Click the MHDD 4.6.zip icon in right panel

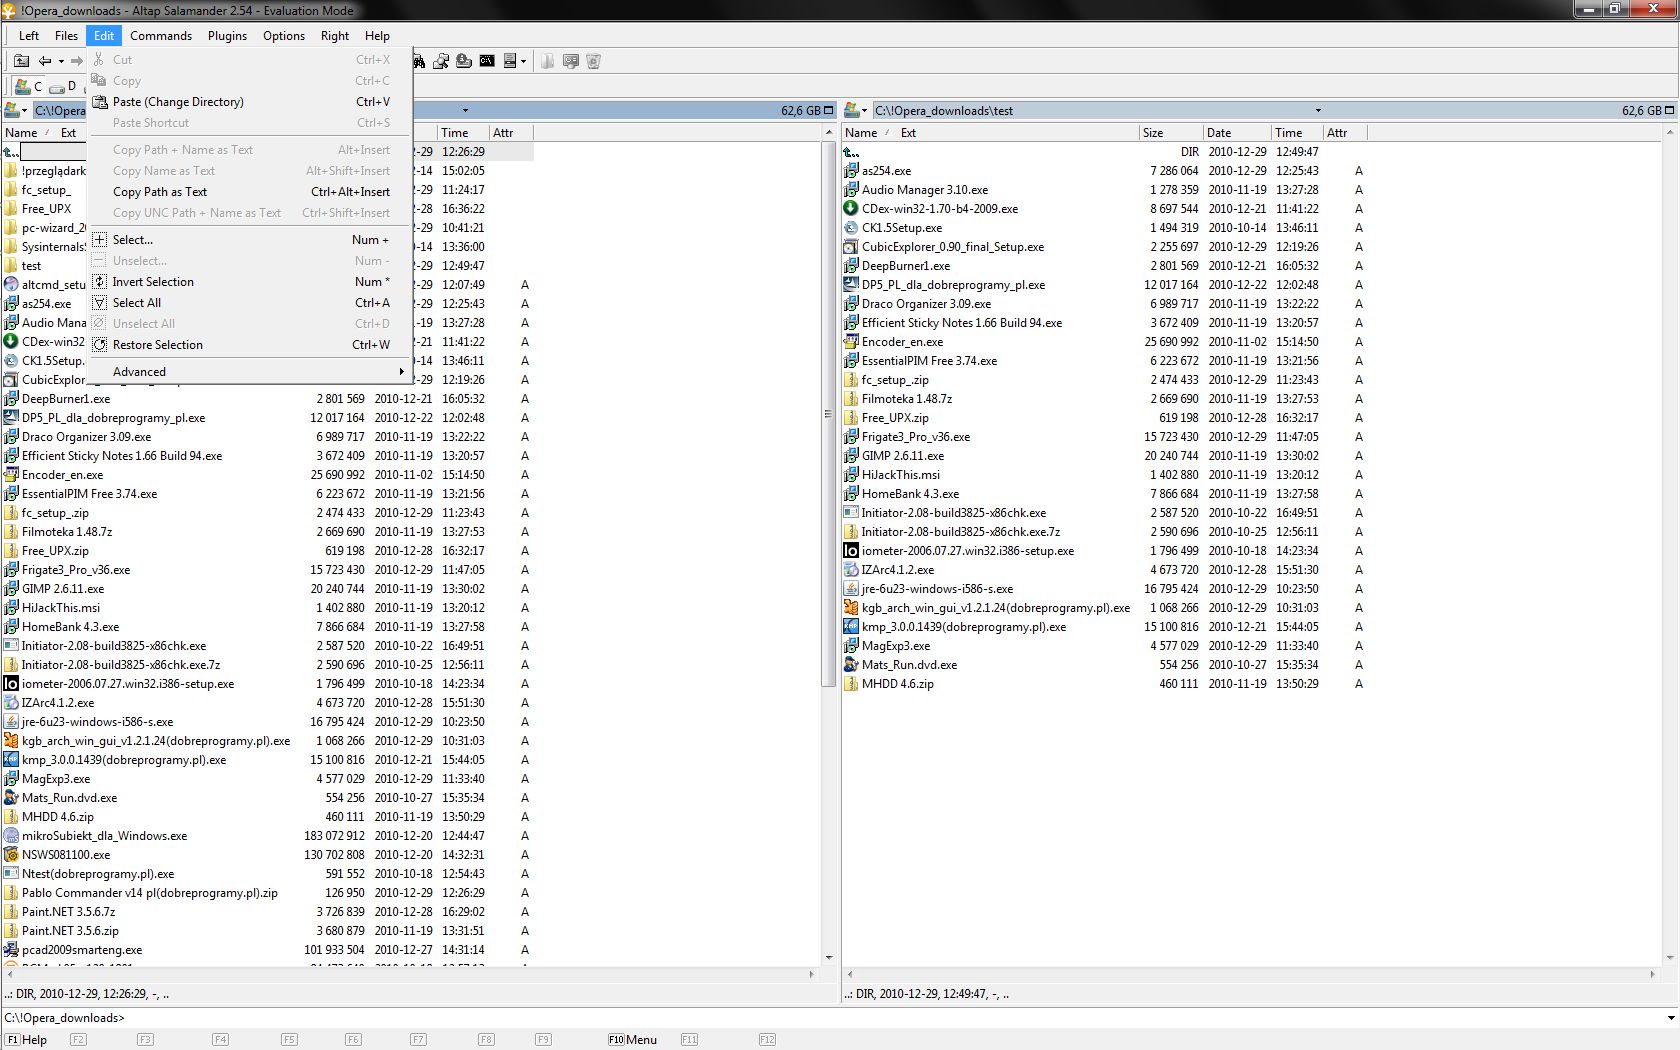[x=851, y=684]
